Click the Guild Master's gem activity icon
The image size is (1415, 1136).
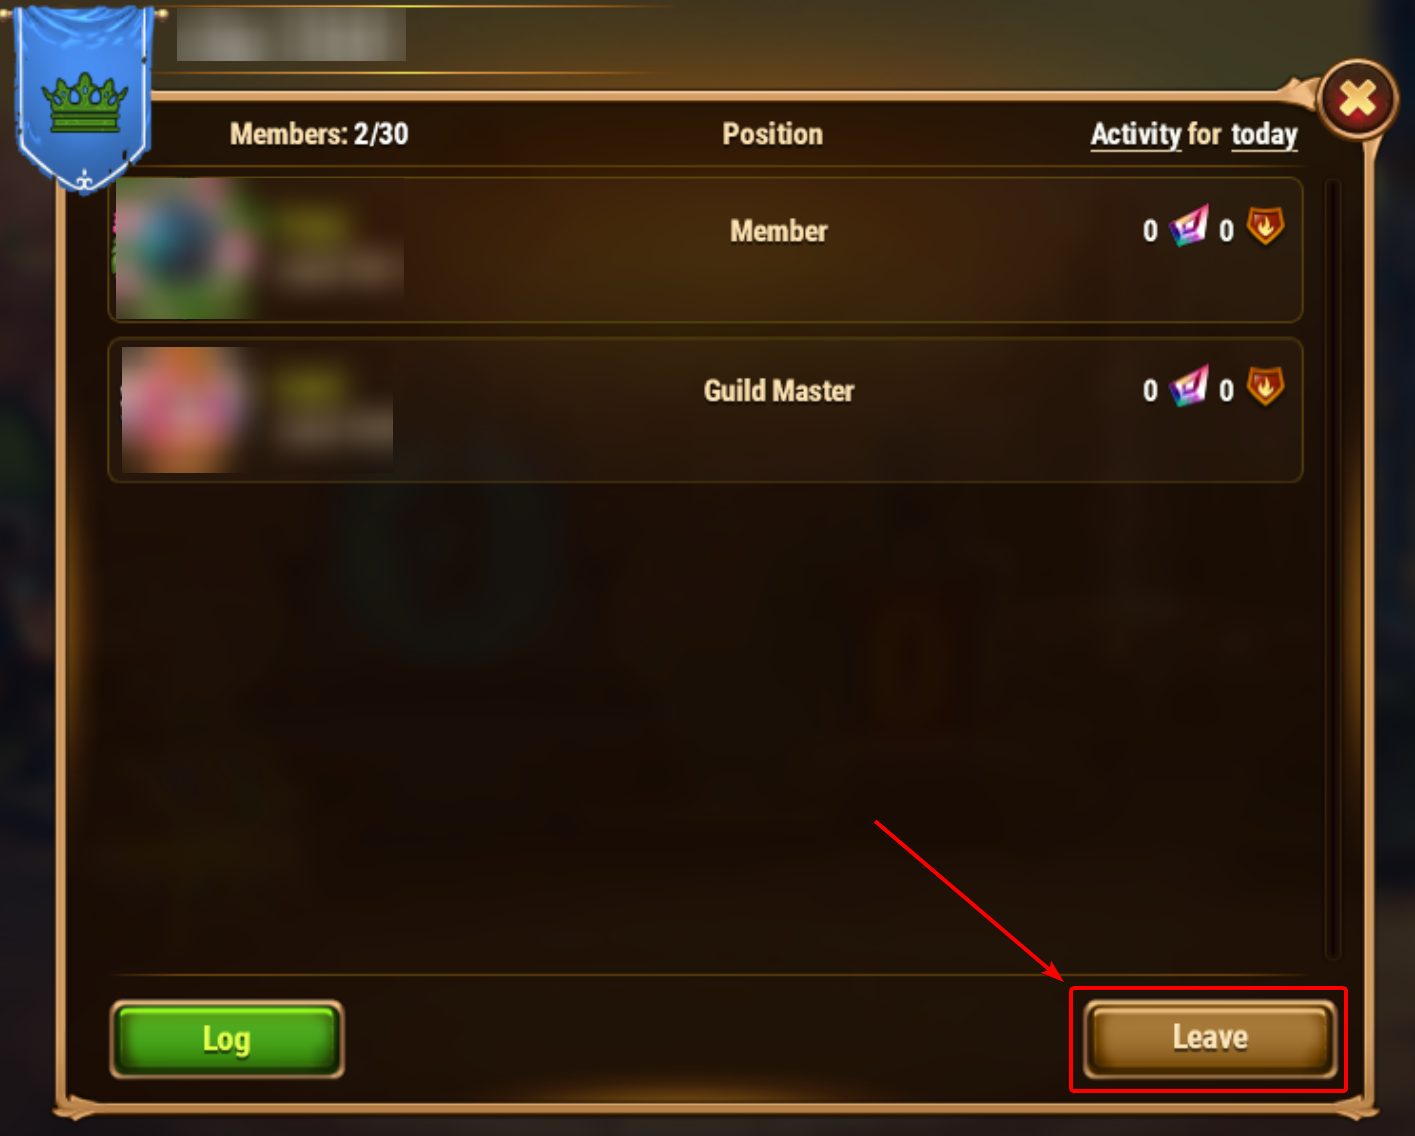(1189, 386)
